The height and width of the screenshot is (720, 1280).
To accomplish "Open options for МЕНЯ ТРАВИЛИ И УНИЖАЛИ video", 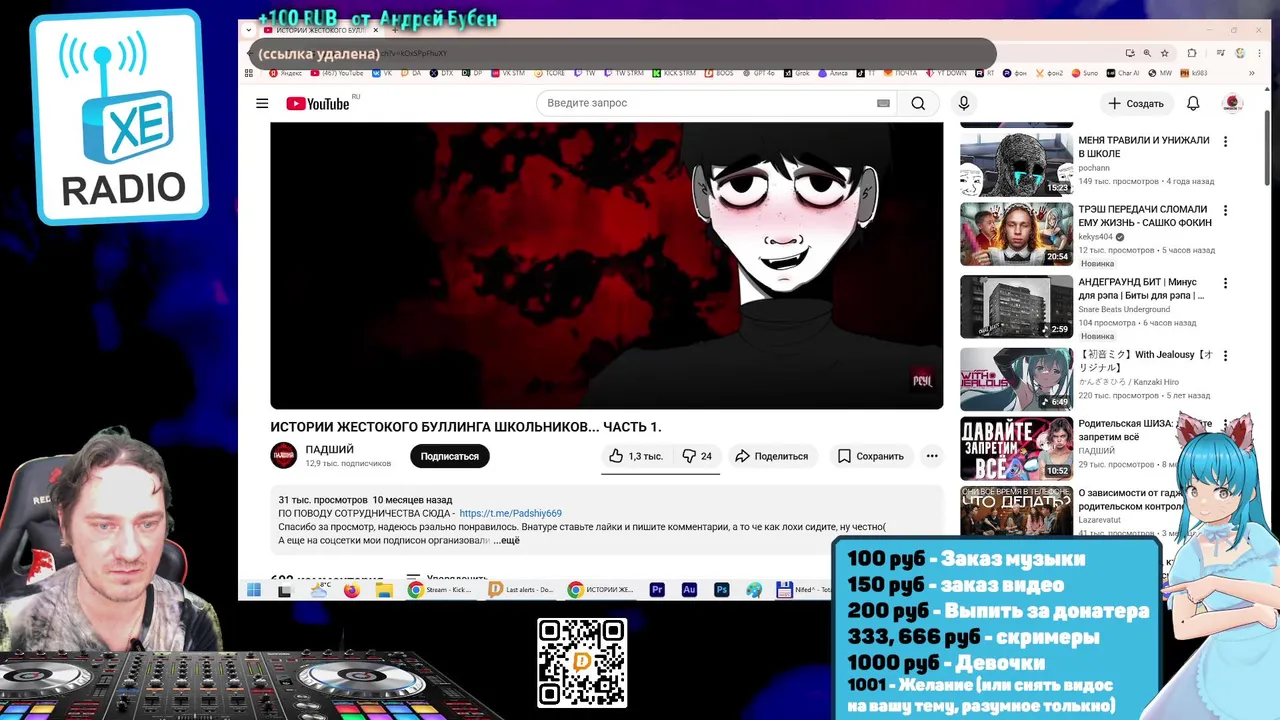I will coord(1225,142).
